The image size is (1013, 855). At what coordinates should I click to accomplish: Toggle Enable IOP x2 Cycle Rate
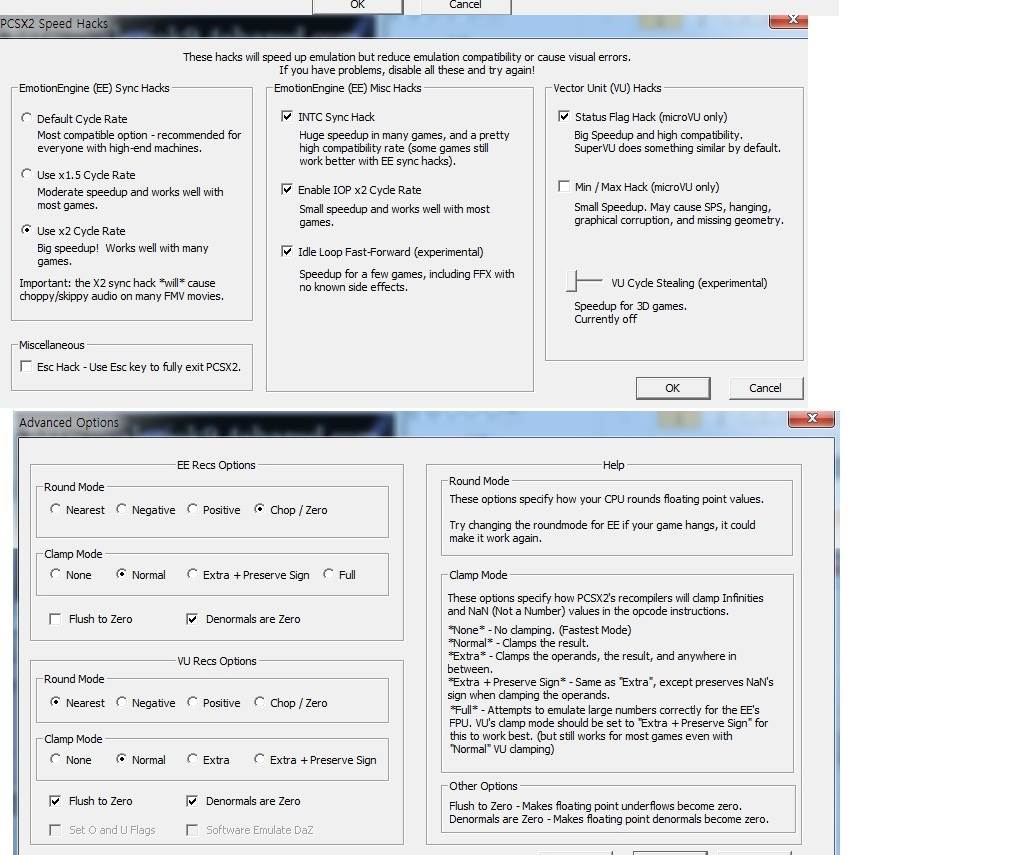(287, 189)
